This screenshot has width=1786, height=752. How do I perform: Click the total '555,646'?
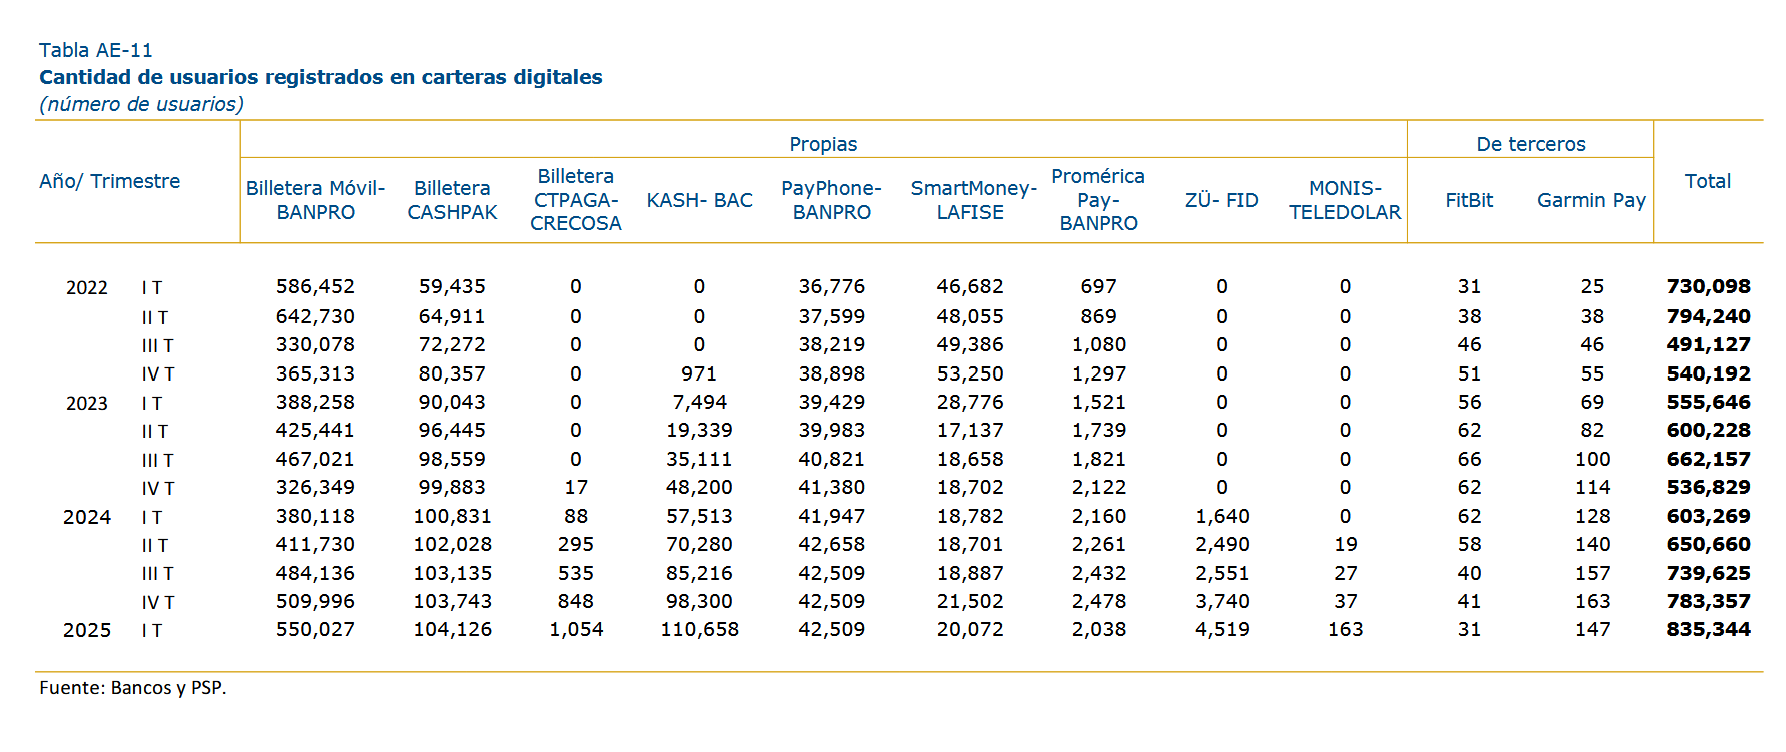point(1708,403)
